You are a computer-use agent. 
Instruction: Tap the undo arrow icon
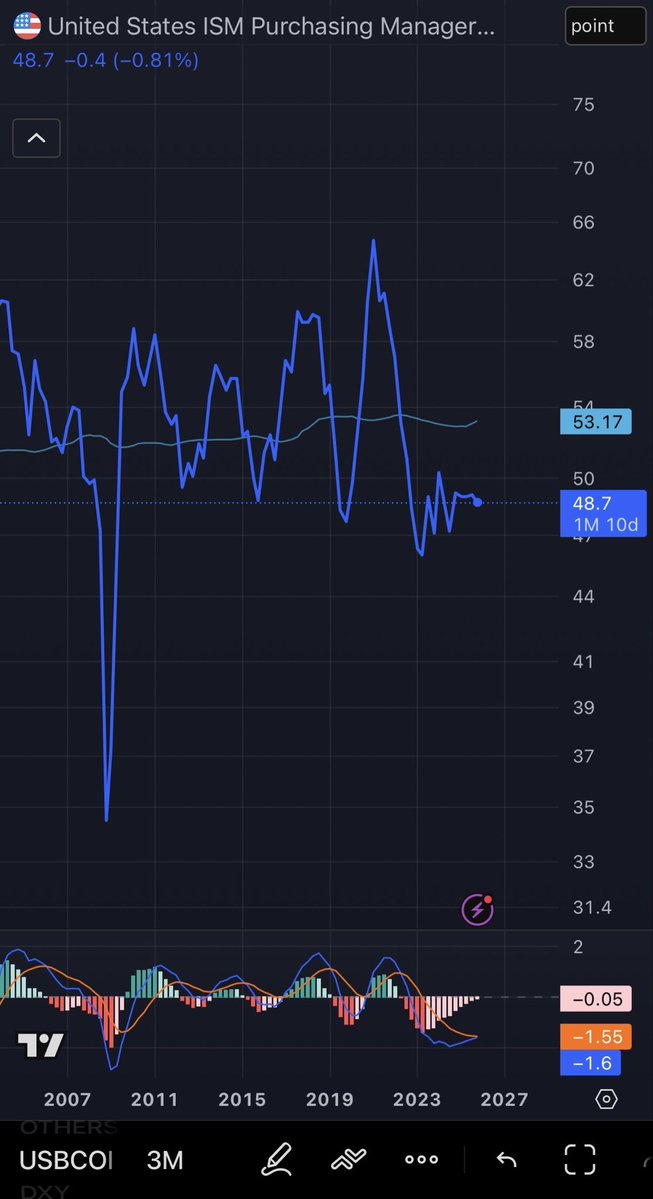pos(507,1160)
